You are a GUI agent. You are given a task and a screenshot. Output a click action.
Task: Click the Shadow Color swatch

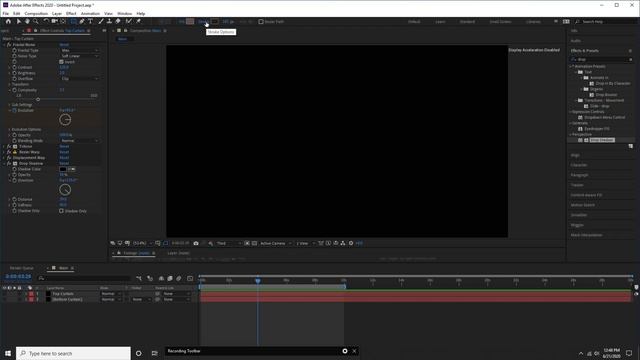click(x=63, y=169)
